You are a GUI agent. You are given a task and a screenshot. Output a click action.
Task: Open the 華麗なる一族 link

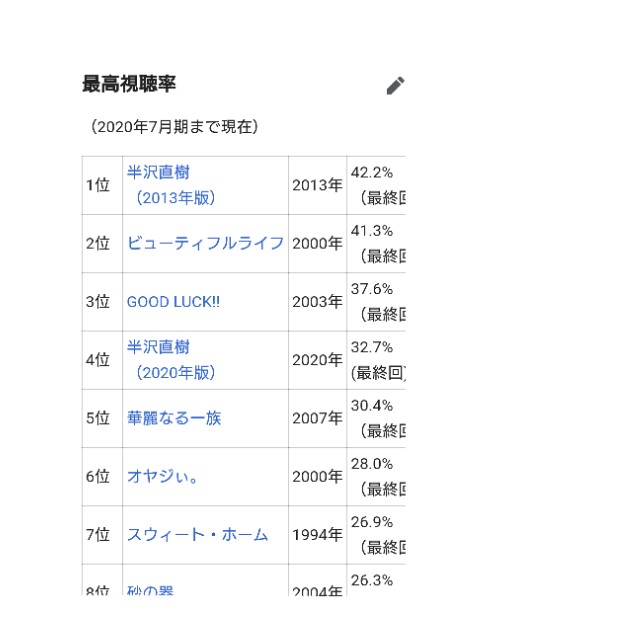tap(174, 418)
